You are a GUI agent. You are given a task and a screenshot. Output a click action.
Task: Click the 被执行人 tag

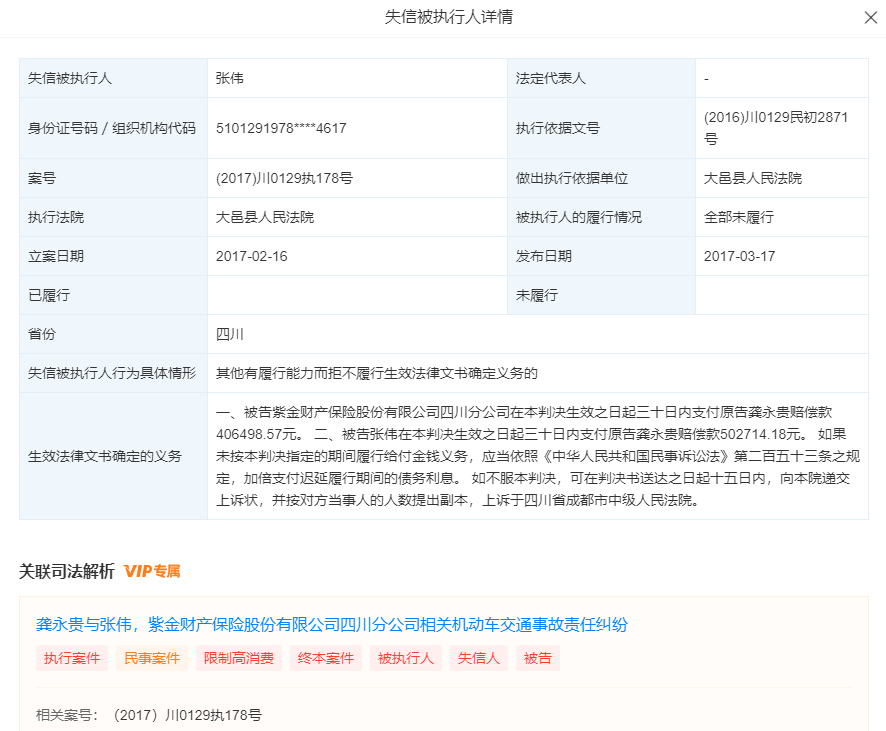(406, 658)
